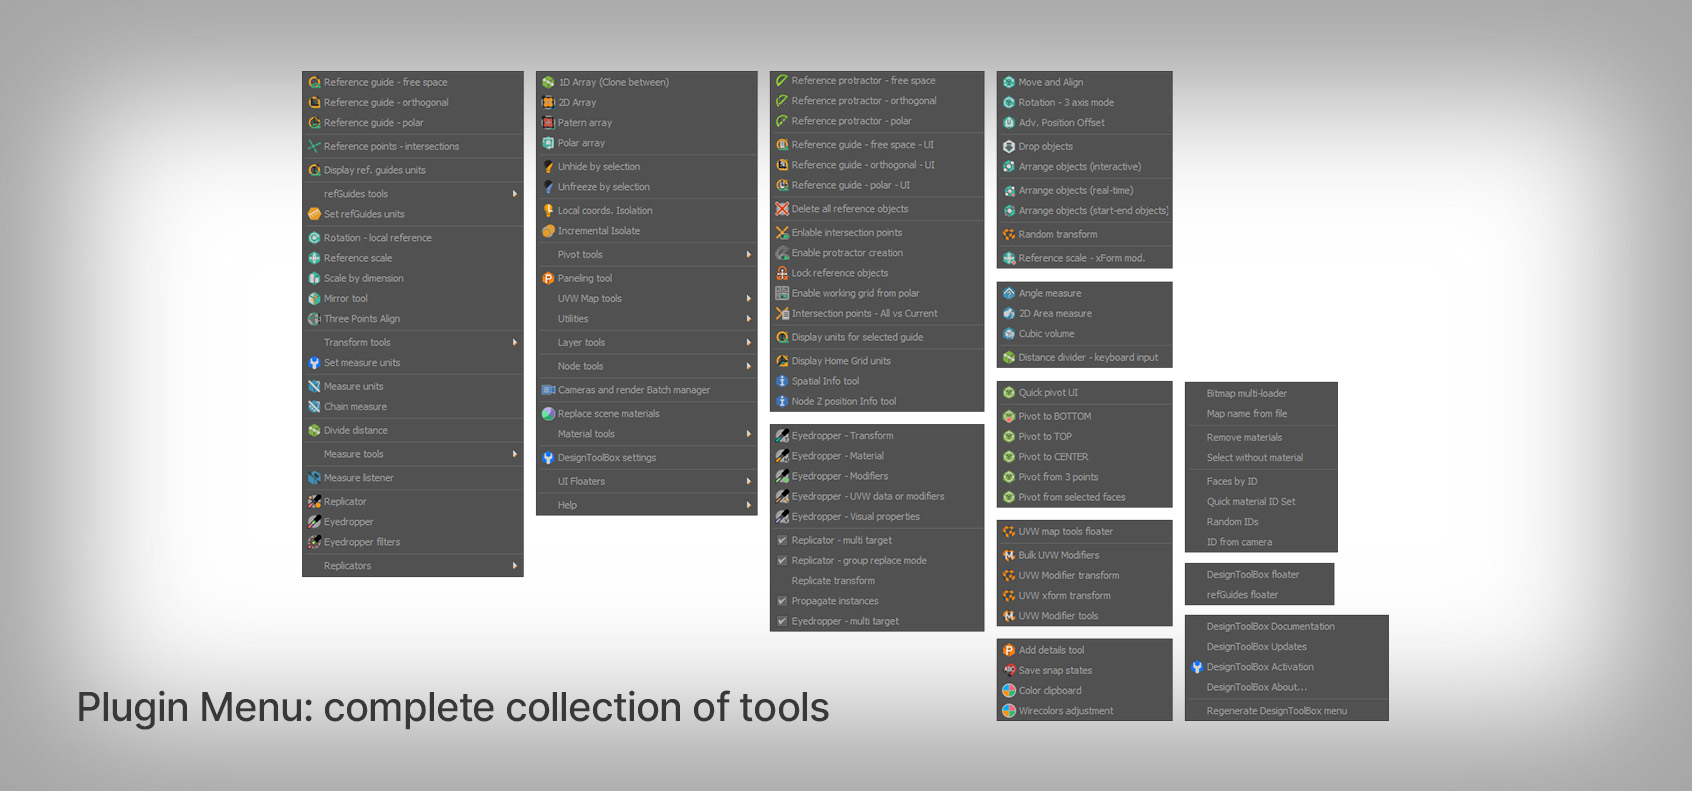Click the Paneling tool icon
Viewport: 1692px width, 791px height.
(548, 279)
